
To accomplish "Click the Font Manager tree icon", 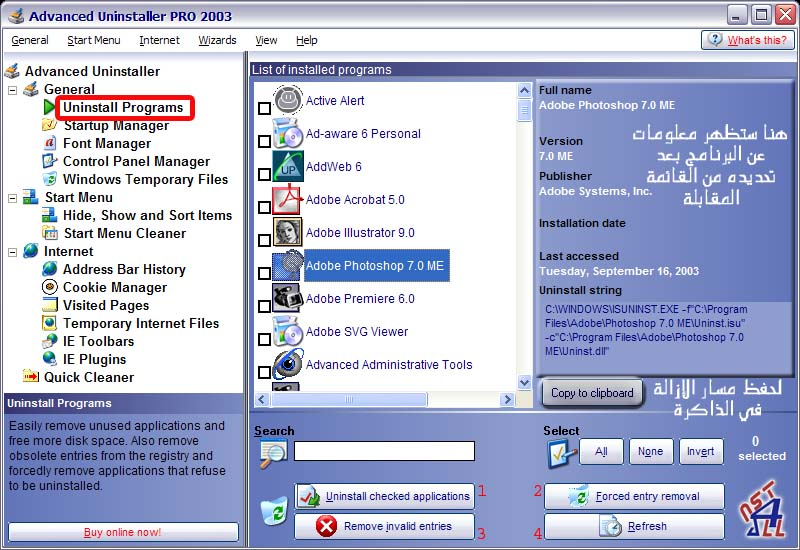I will pos(49,143).
